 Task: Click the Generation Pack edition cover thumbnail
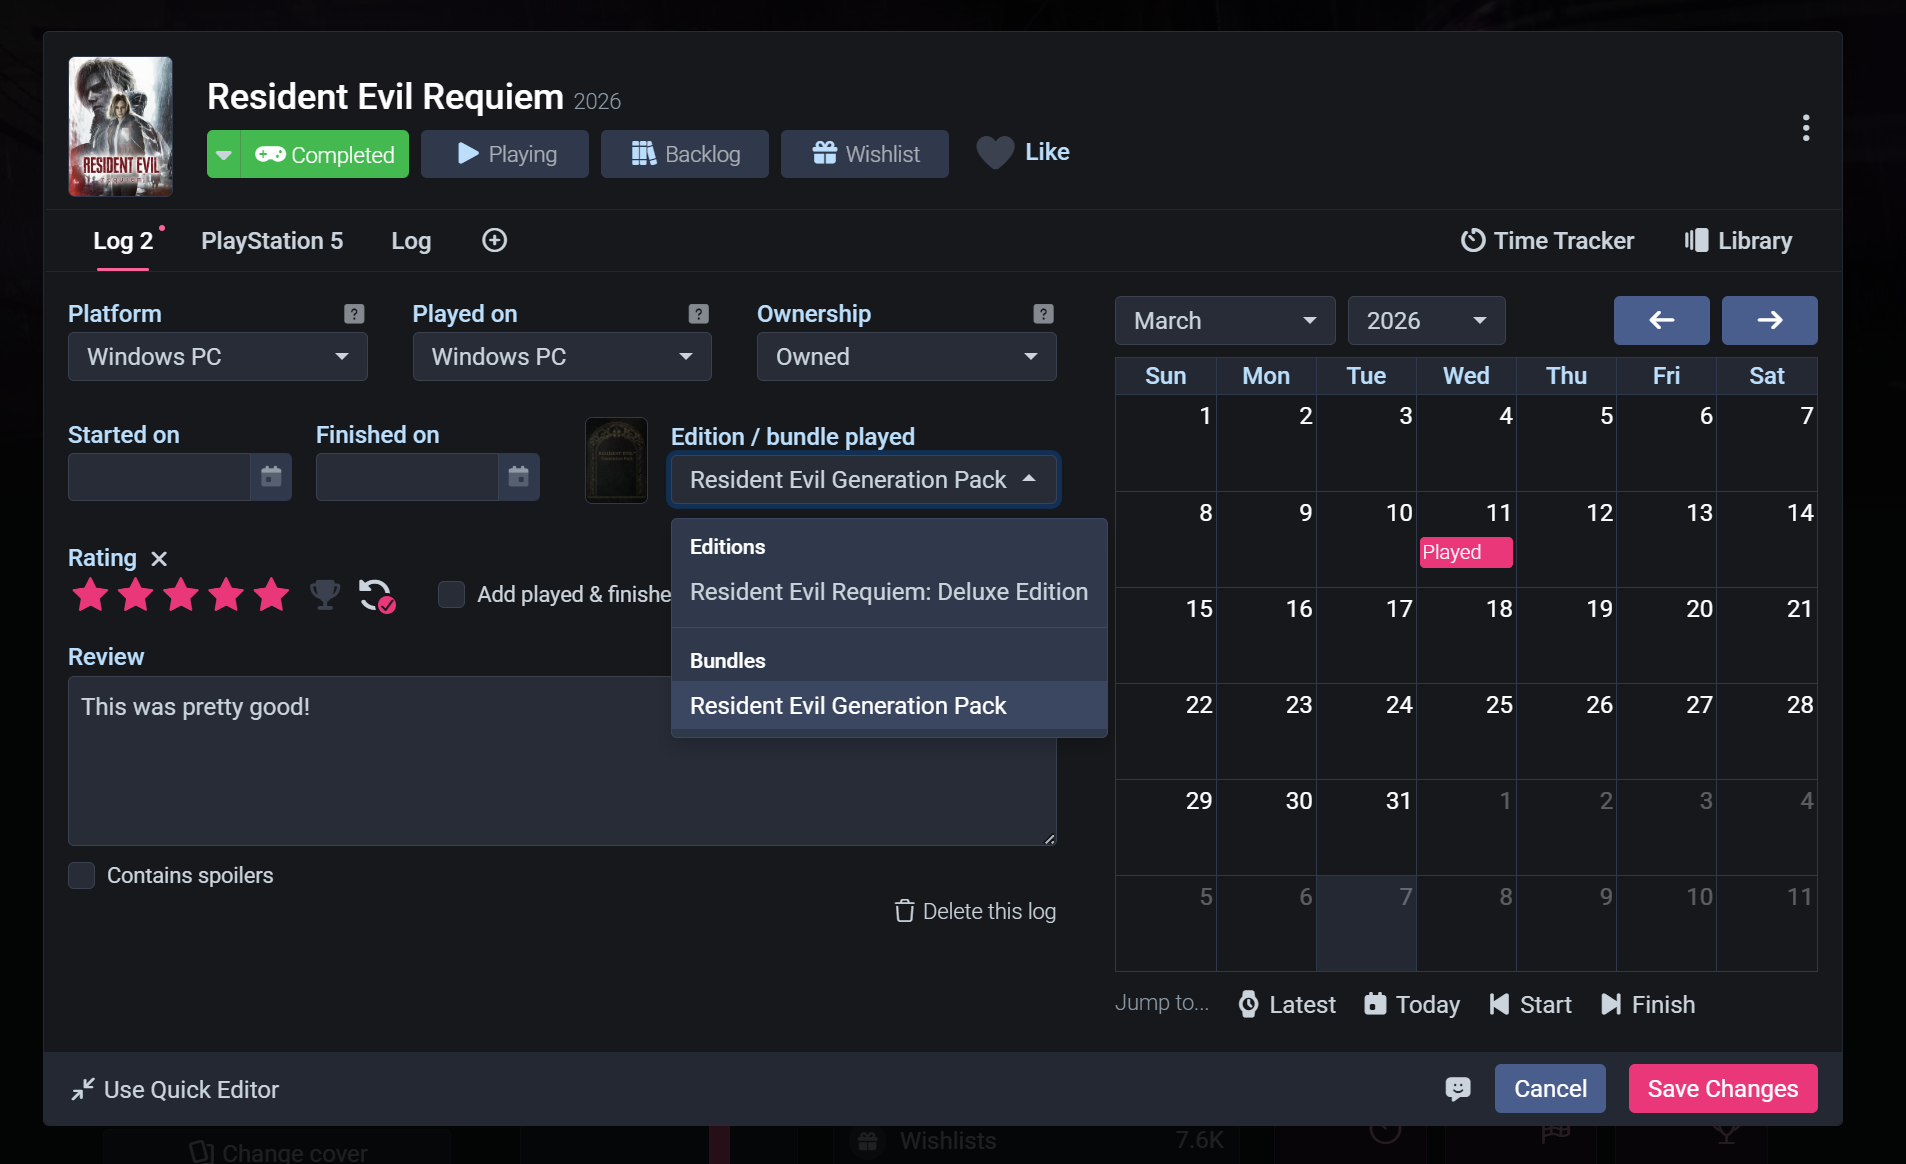pyautogui.click(x=616, y=460)
